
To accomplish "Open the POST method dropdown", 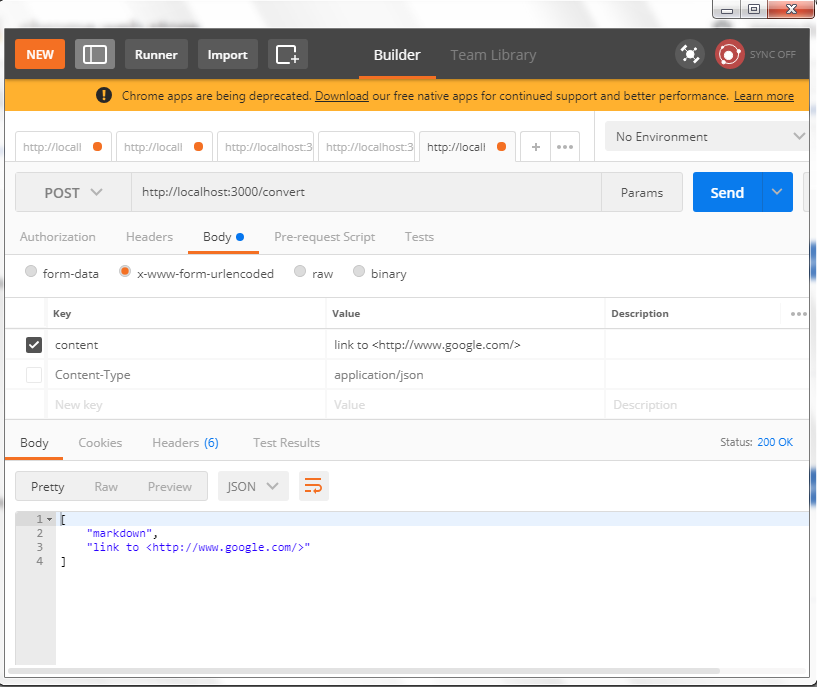I will [x=73, y=192].
